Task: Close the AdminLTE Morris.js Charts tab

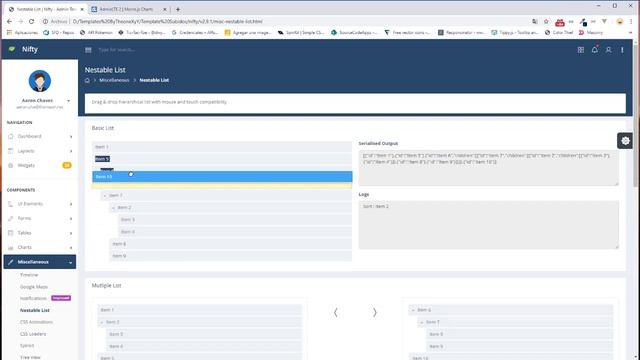Action: click(x=165, y=9)
